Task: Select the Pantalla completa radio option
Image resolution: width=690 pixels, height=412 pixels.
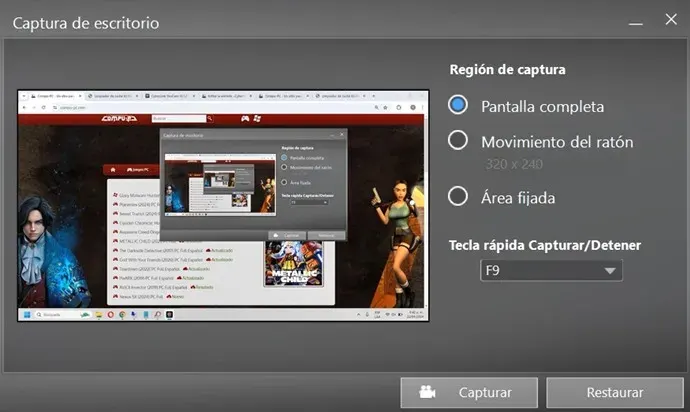Action: pos(458,105)
